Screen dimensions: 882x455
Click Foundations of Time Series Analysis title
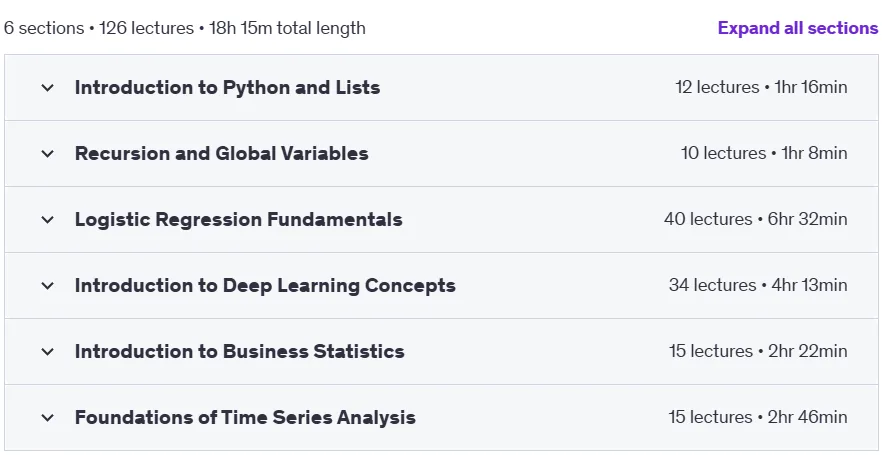pos(245,417)
